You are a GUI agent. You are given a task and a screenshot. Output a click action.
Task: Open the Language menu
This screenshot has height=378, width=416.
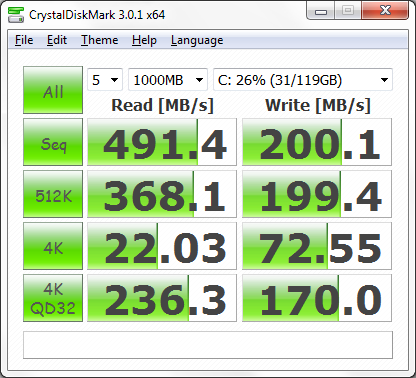(197, 40)
